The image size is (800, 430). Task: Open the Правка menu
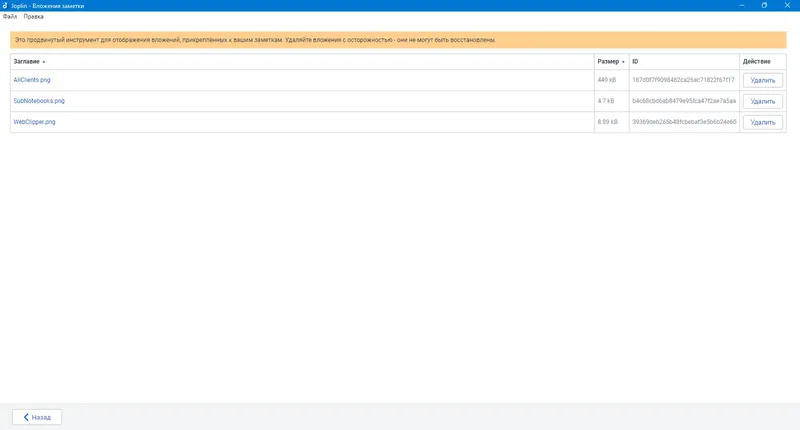point(34,16)
